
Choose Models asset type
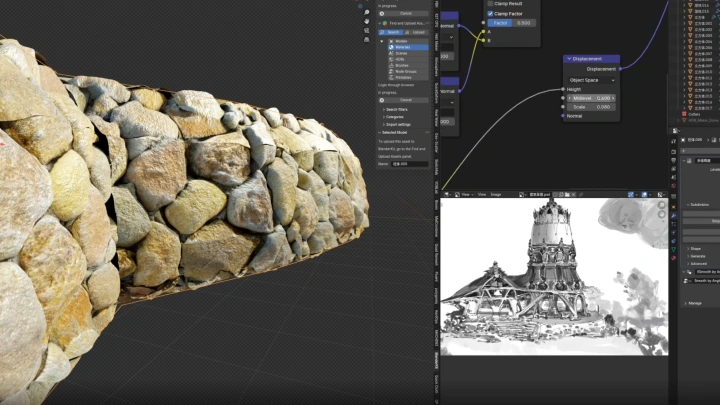point(399,41)
